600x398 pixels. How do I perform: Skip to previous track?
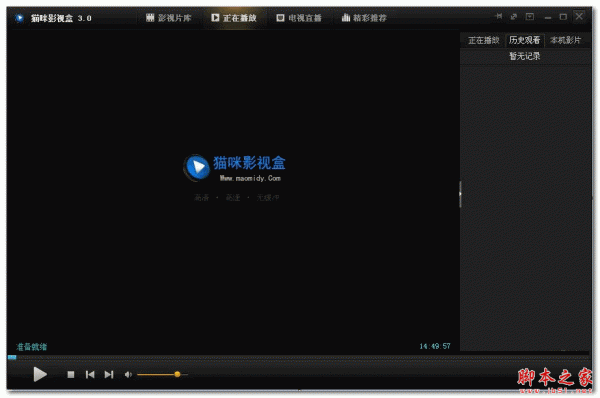(x=90, y=375)
